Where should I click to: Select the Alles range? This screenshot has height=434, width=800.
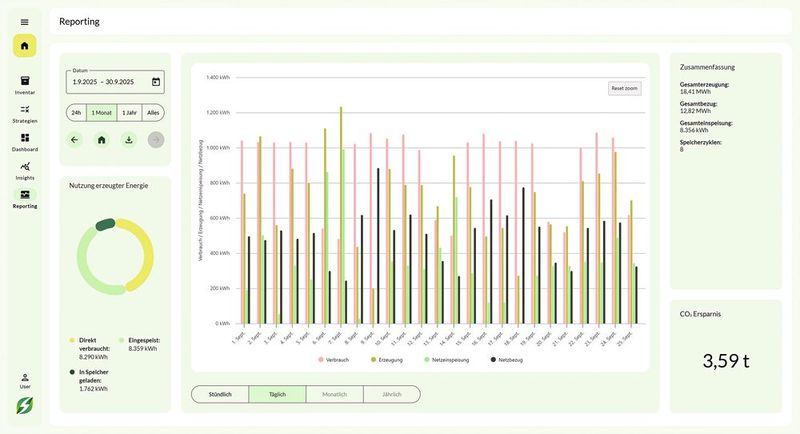[x=153, y=113]
